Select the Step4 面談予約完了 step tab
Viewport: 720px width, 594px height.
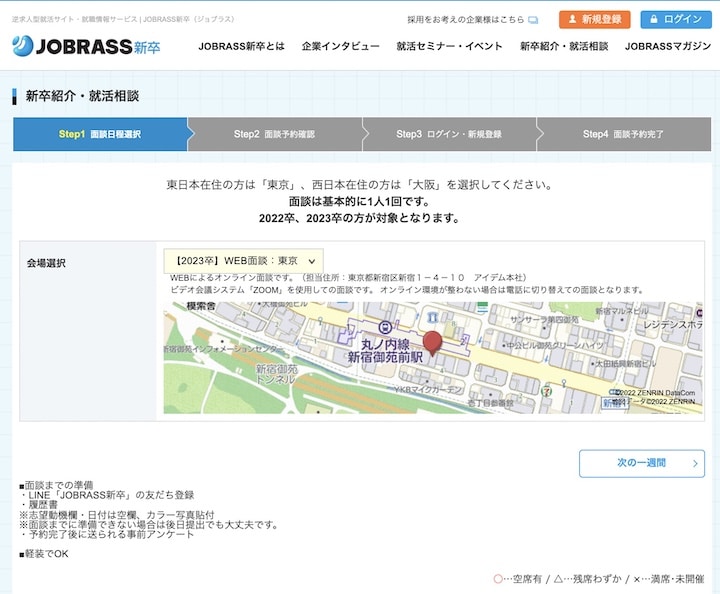pos(624,134)
